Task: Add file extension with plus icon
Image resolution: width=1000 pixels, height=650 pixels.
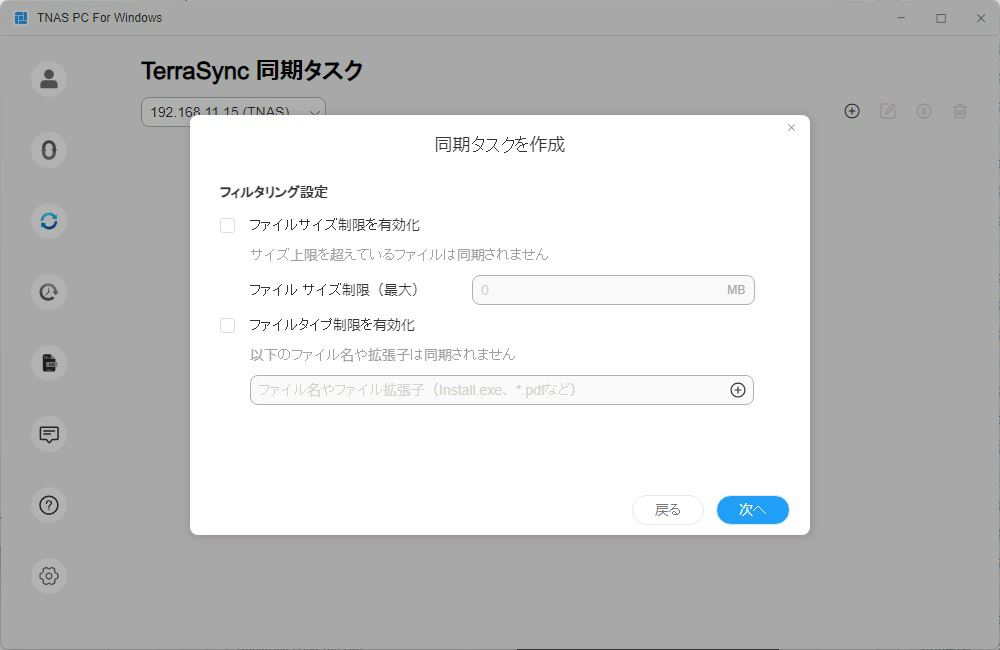Action: [x=738, y=390]
